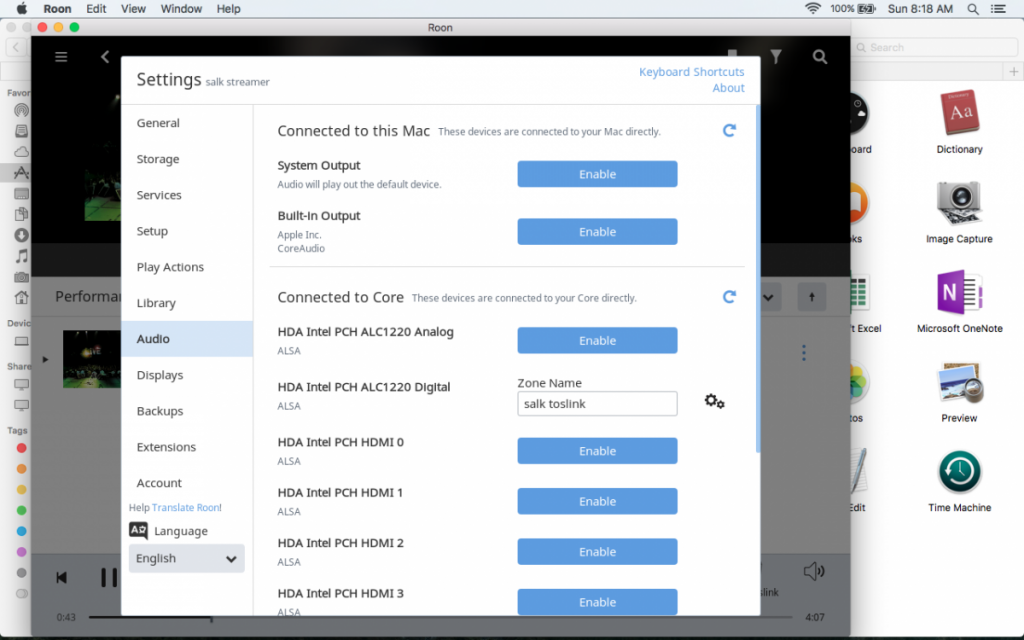Select Finder sidebar Downloads icon
The height and width of the screenshot is (640, 1024).
(22, 235)
